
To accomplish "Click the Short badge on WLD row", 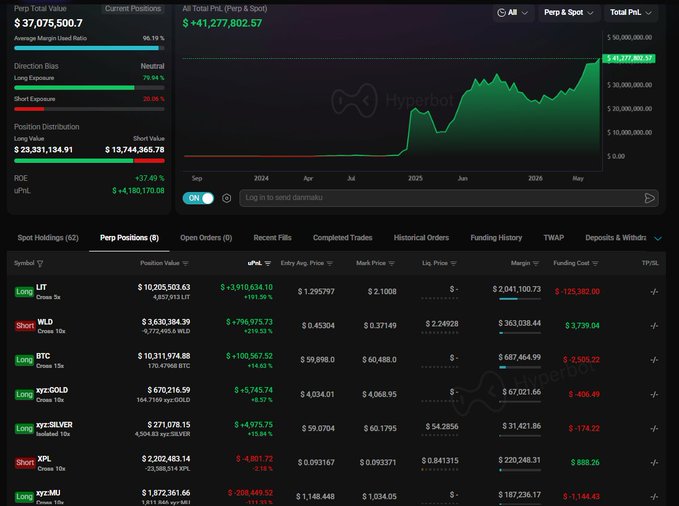I will click(x=25, y=326).
